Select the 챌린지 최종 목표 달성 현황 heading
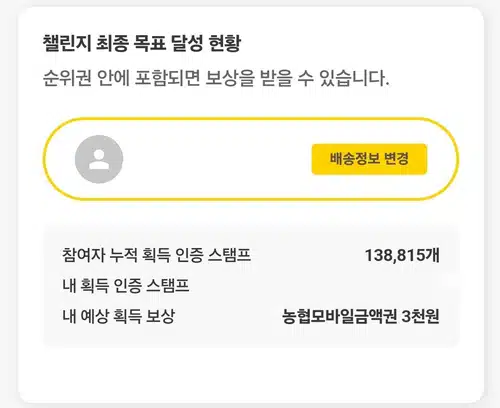The height and width of the screenshot is (408, 500). 142,43
